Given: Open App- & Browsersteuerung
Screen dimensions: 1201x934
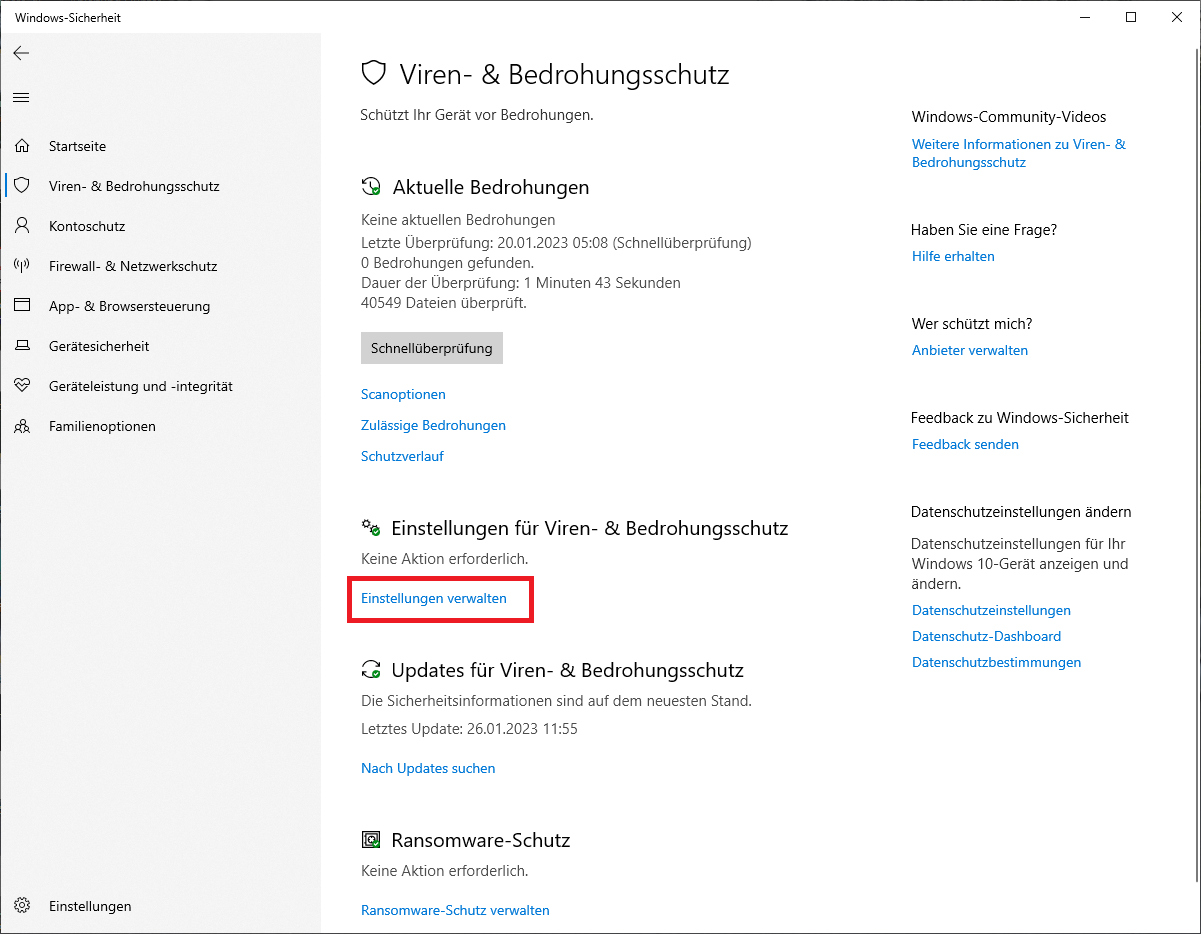Looking at the screenshot, I should click(160, 306).
